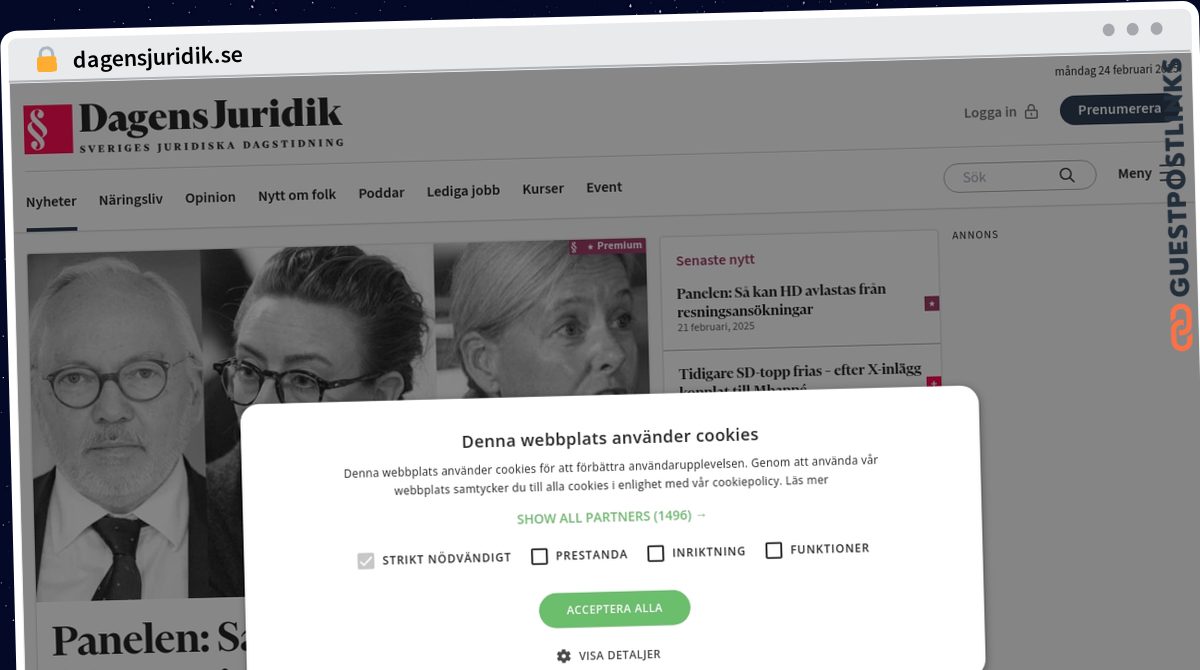Click the Premium badge on the lead image
This screenshot has height=670, width=1200.
tap(608, 246)
